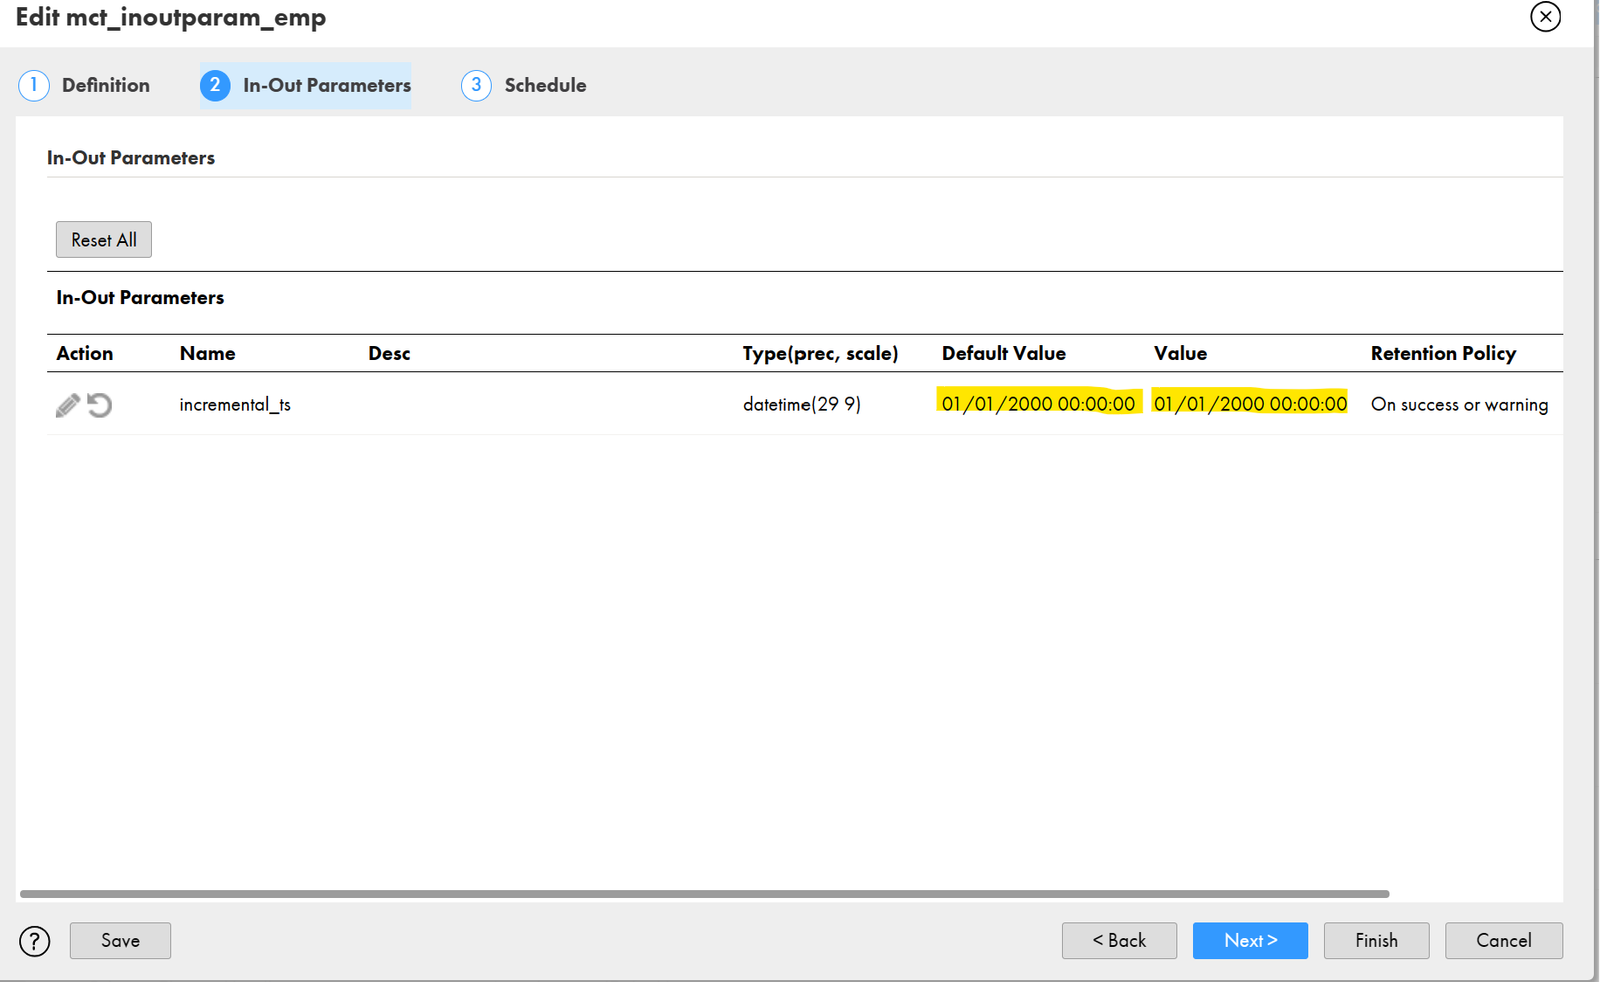Click the Value column 01/01/2000 00:00:00 cell

pos(1250,403)
